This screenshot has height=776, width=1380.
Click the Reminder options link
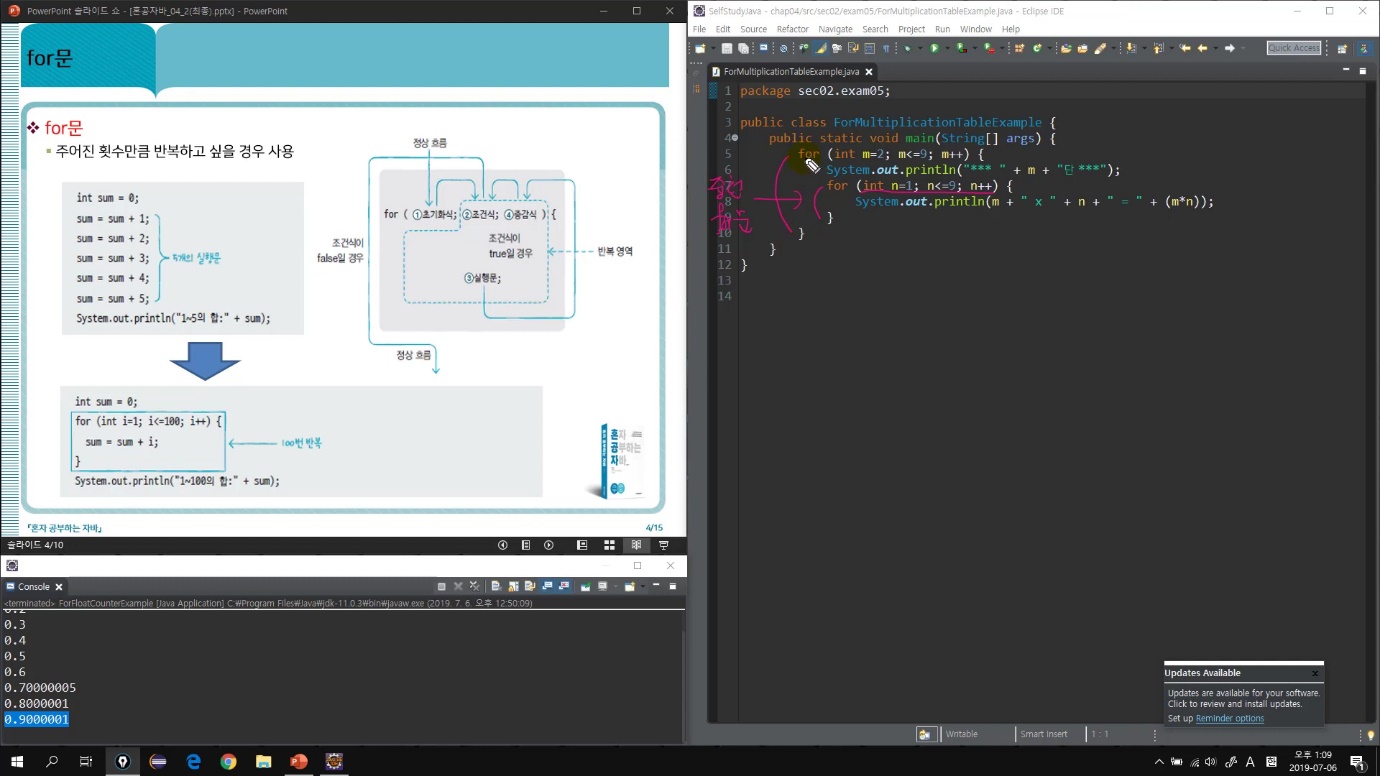[1229, 718]
